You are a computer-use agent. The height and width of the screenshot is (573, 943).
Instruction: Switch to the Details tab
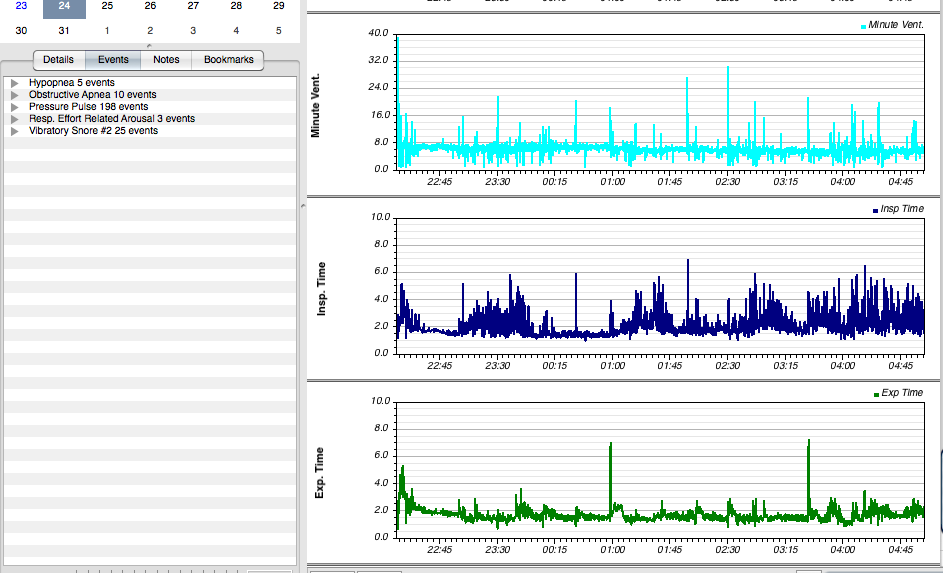58,60
